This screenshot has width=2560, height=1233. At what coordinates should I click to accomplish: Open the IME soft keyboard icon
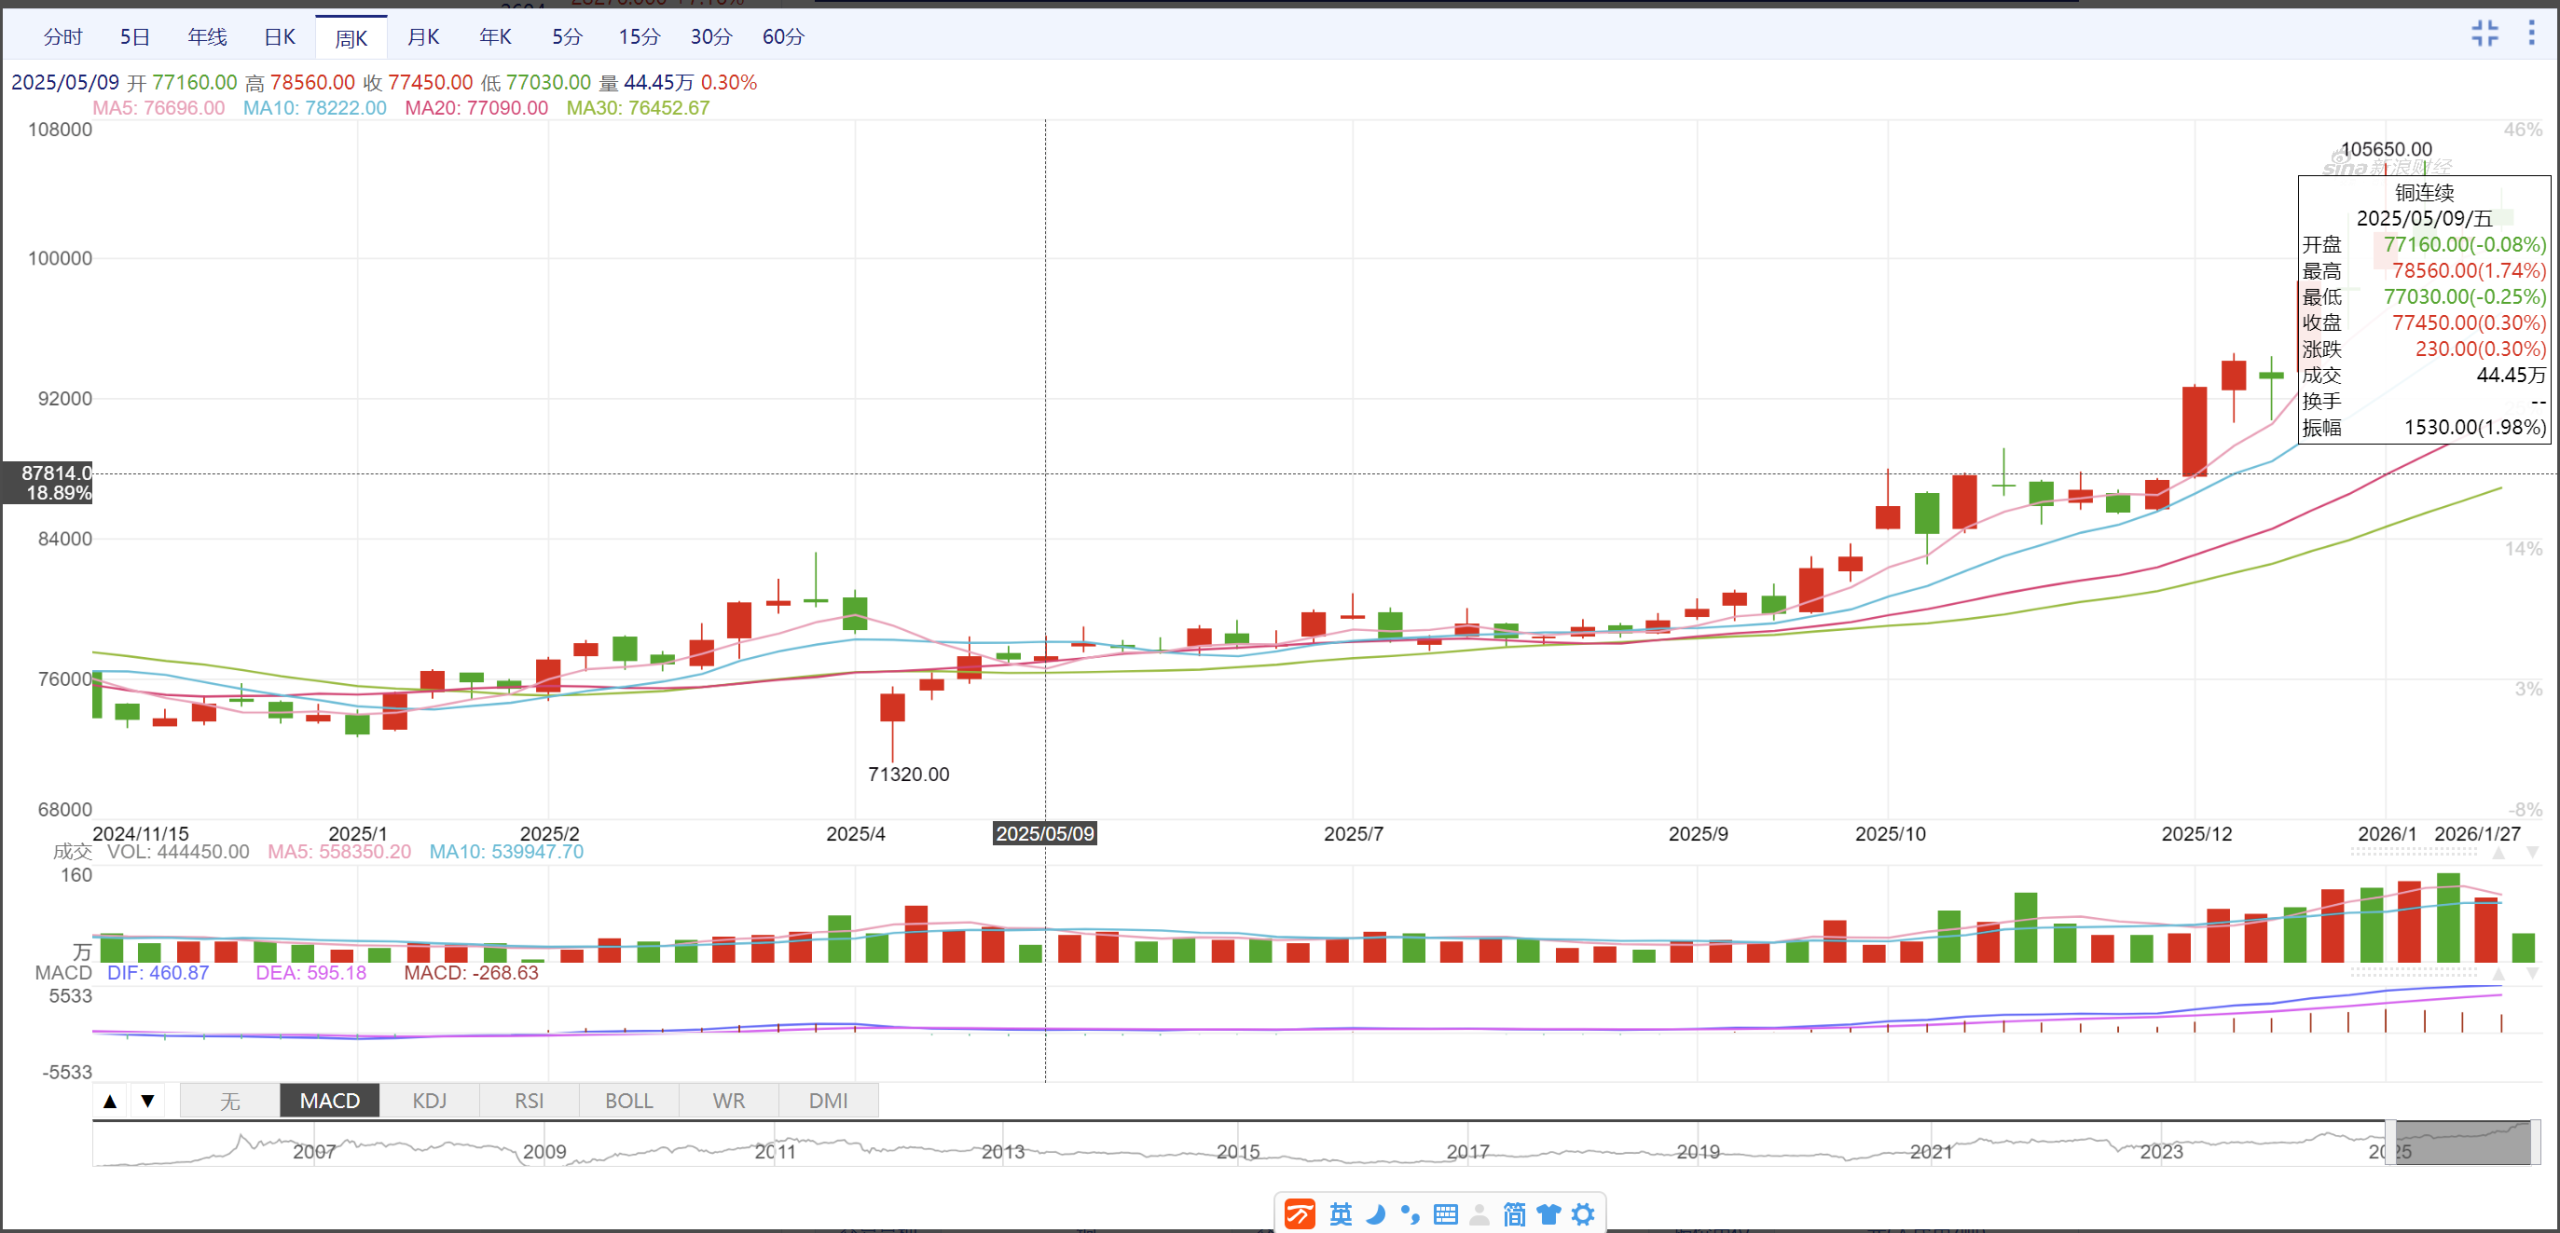(x=1445, y=1214)
